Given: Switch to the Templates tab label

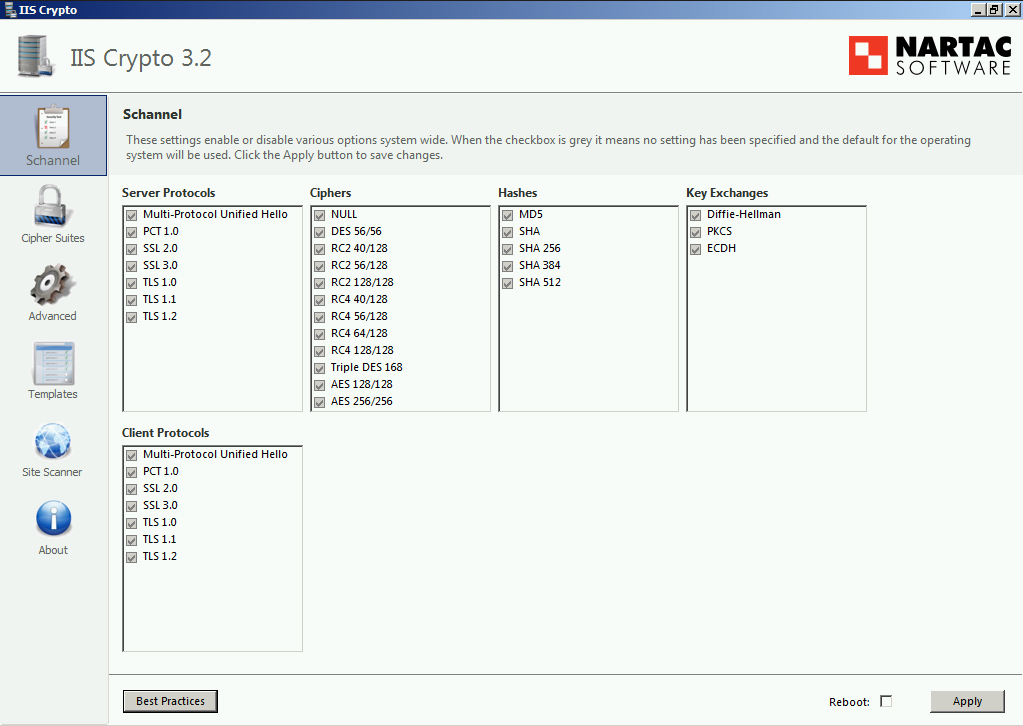Looking at the screenshot, I should [x=53, y=394].
